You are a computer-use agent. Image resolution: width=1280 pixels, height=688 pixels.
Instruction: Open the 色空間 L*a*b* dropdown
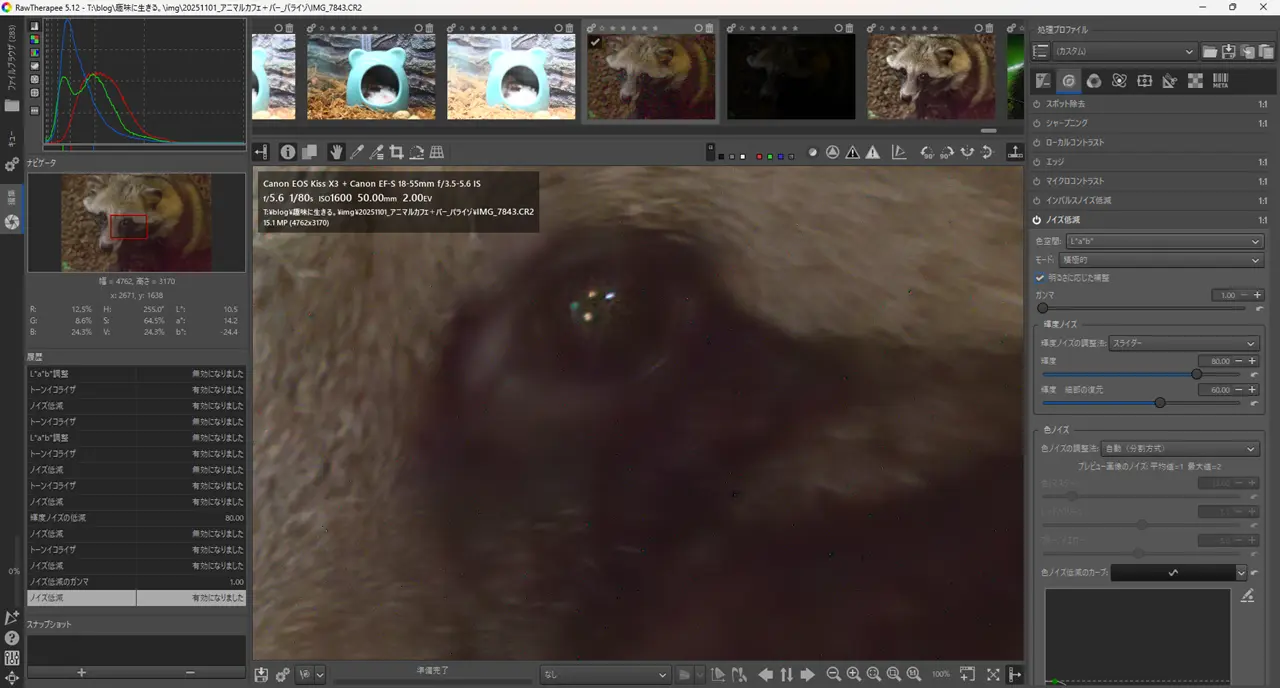tap(1165, 241)
